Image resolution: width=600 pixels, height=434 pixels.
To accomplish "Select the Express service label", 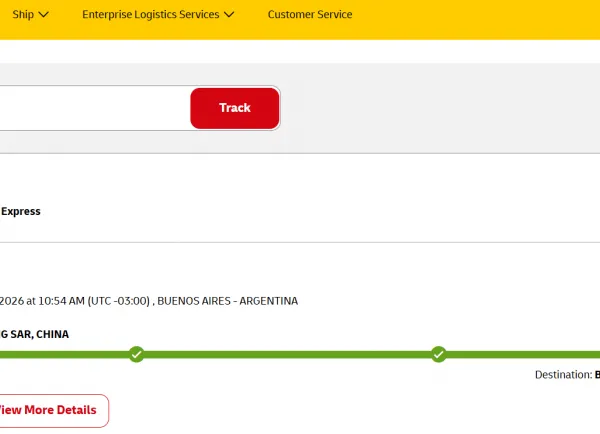I will point(21,212).
